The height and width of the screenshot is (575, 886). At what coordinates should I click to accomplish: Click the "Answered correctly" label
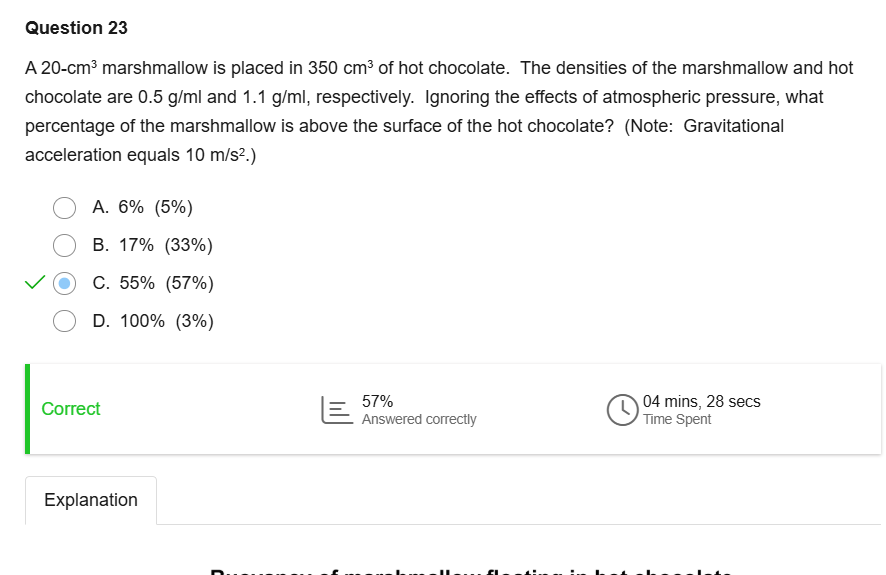419,420
